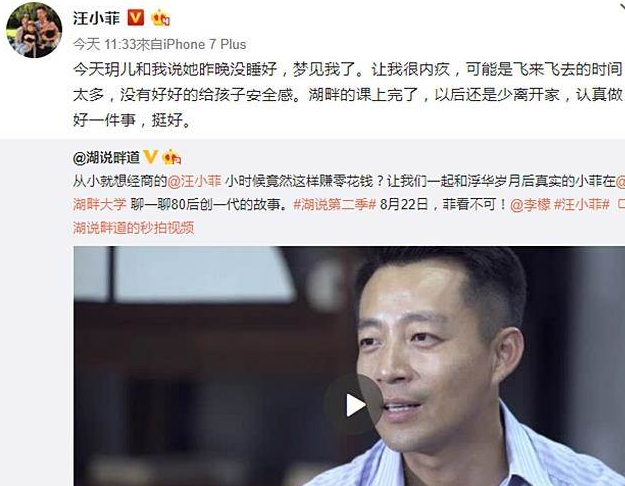Viewport: 625px width, 486px height.
Task: Click the membership crown icon next to 汪小菲
Action: point(161,18)
